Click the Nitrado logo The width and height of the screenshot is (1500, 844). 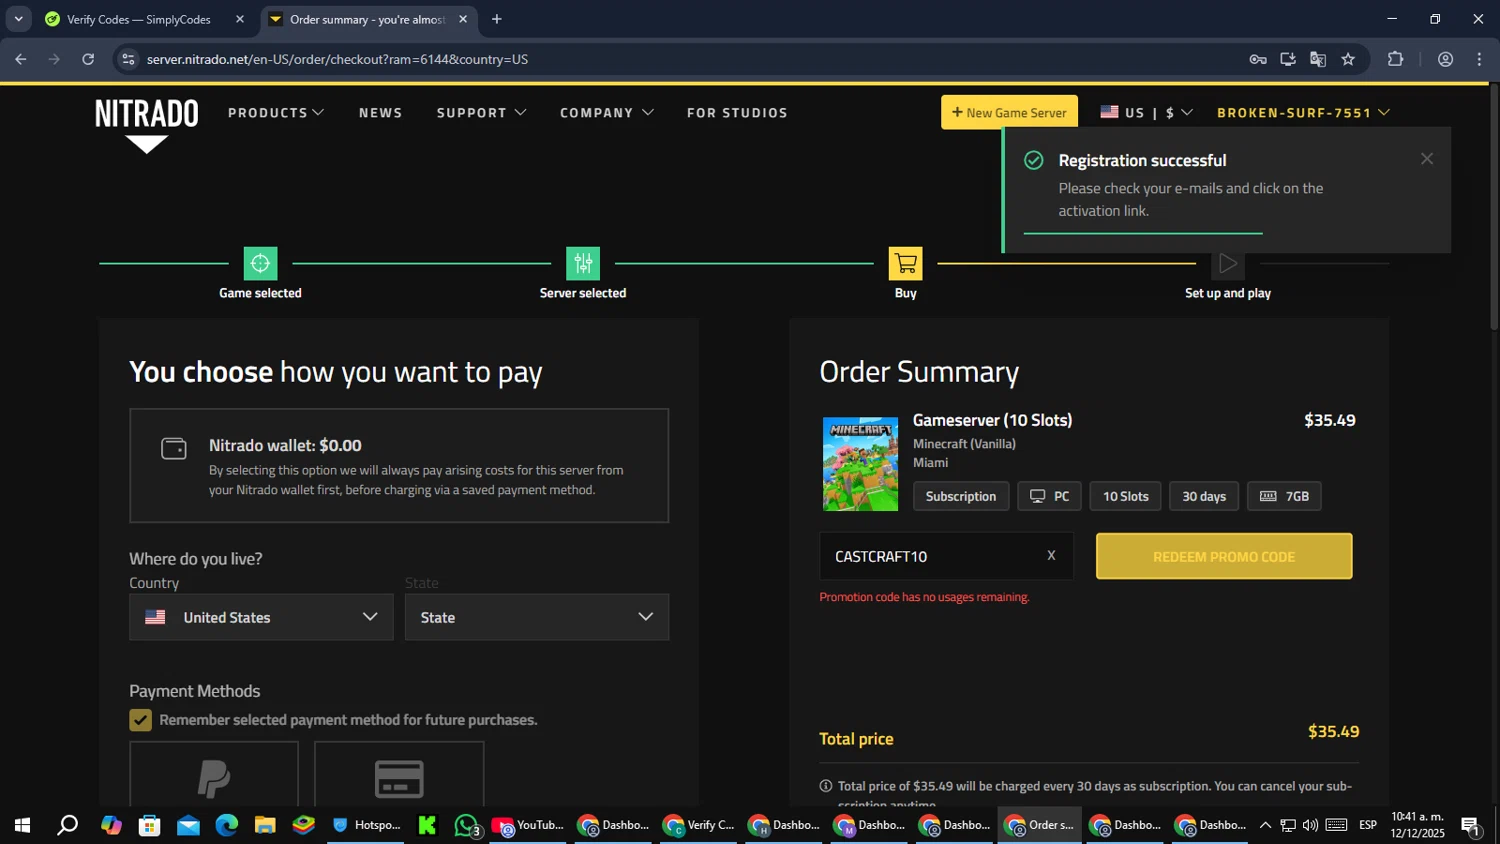(147, 124)
